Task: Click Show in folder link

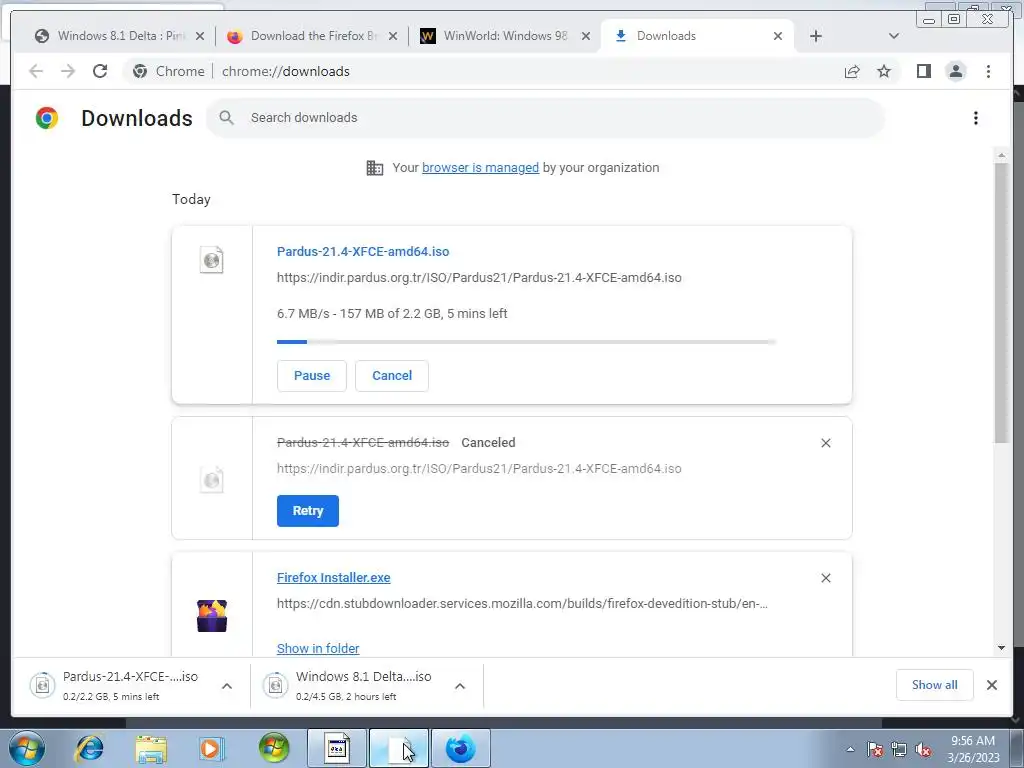Action: tap(318, 648)
